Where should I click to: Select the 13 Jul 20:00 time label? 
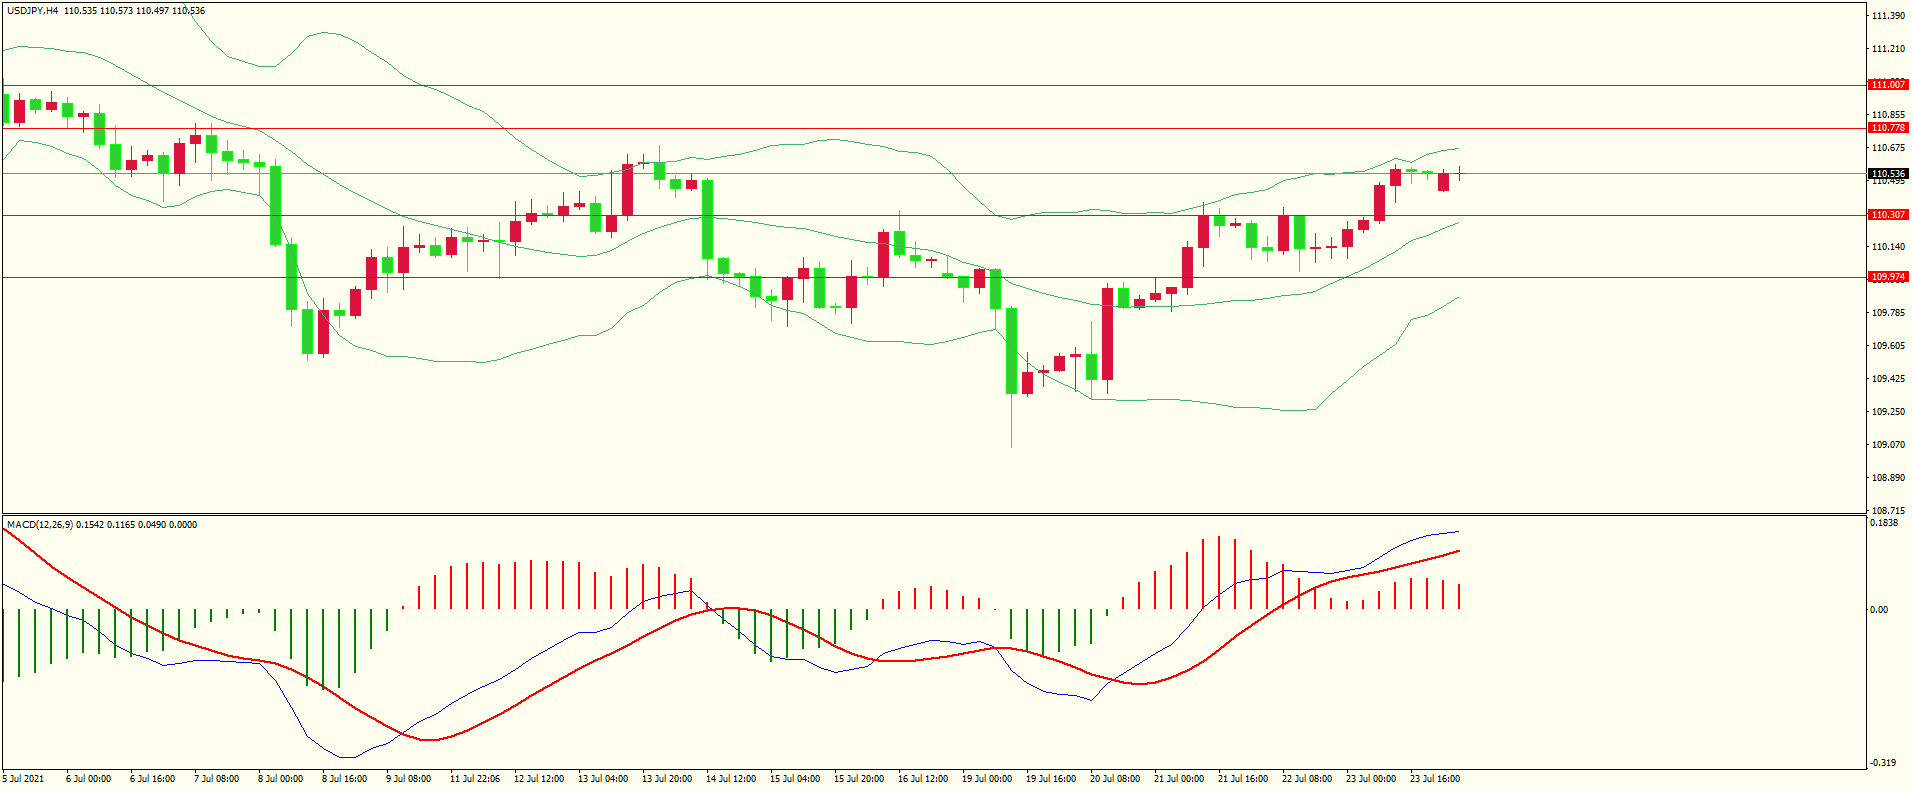[666, 779]
